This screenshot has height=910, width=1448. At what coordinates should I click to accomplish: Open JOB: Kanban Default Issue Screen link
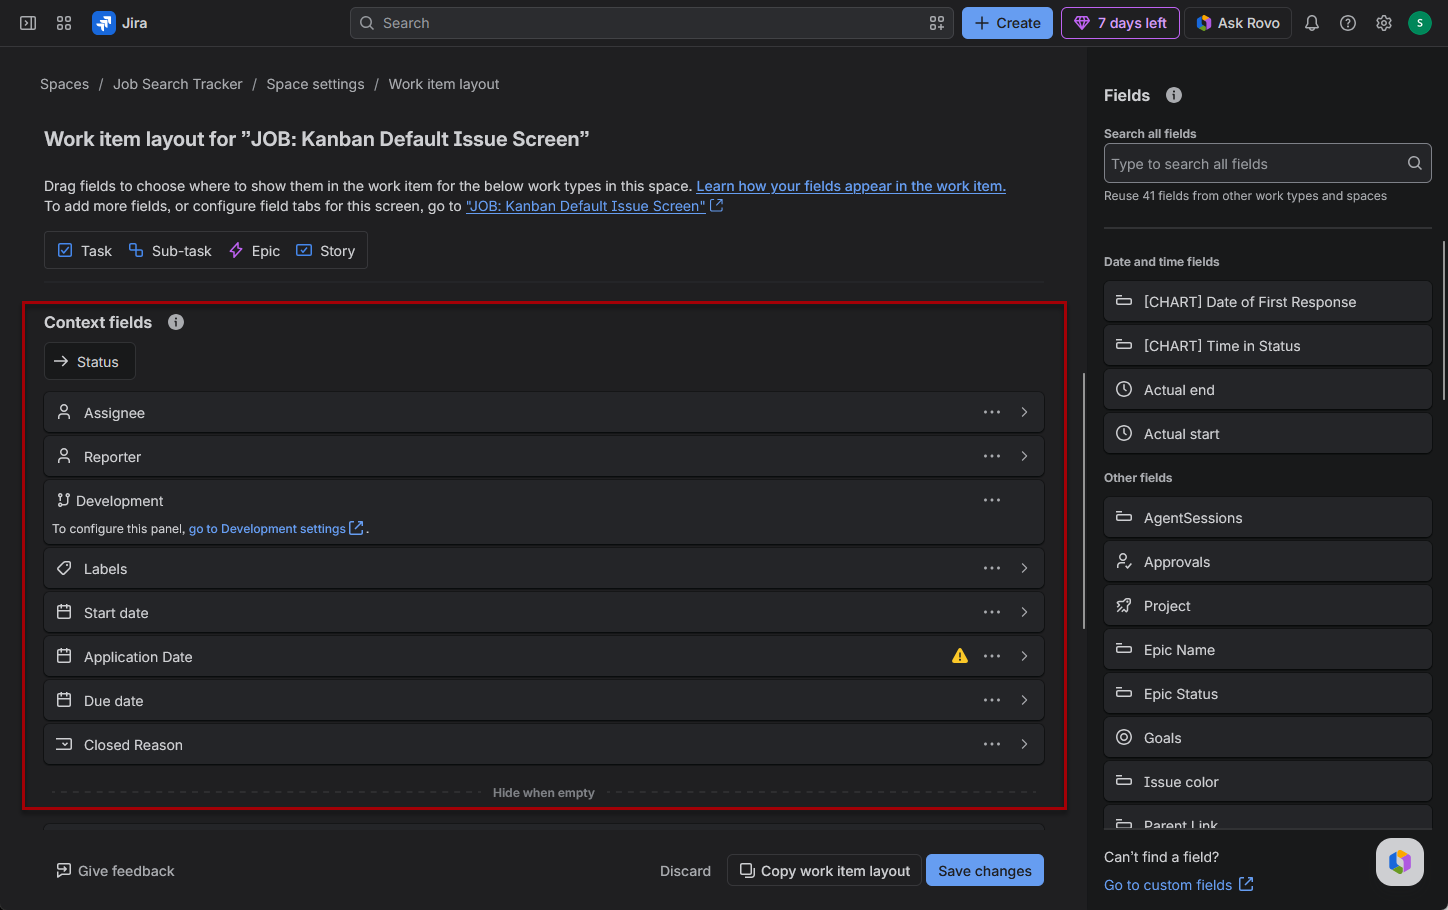tap(585, 206)
